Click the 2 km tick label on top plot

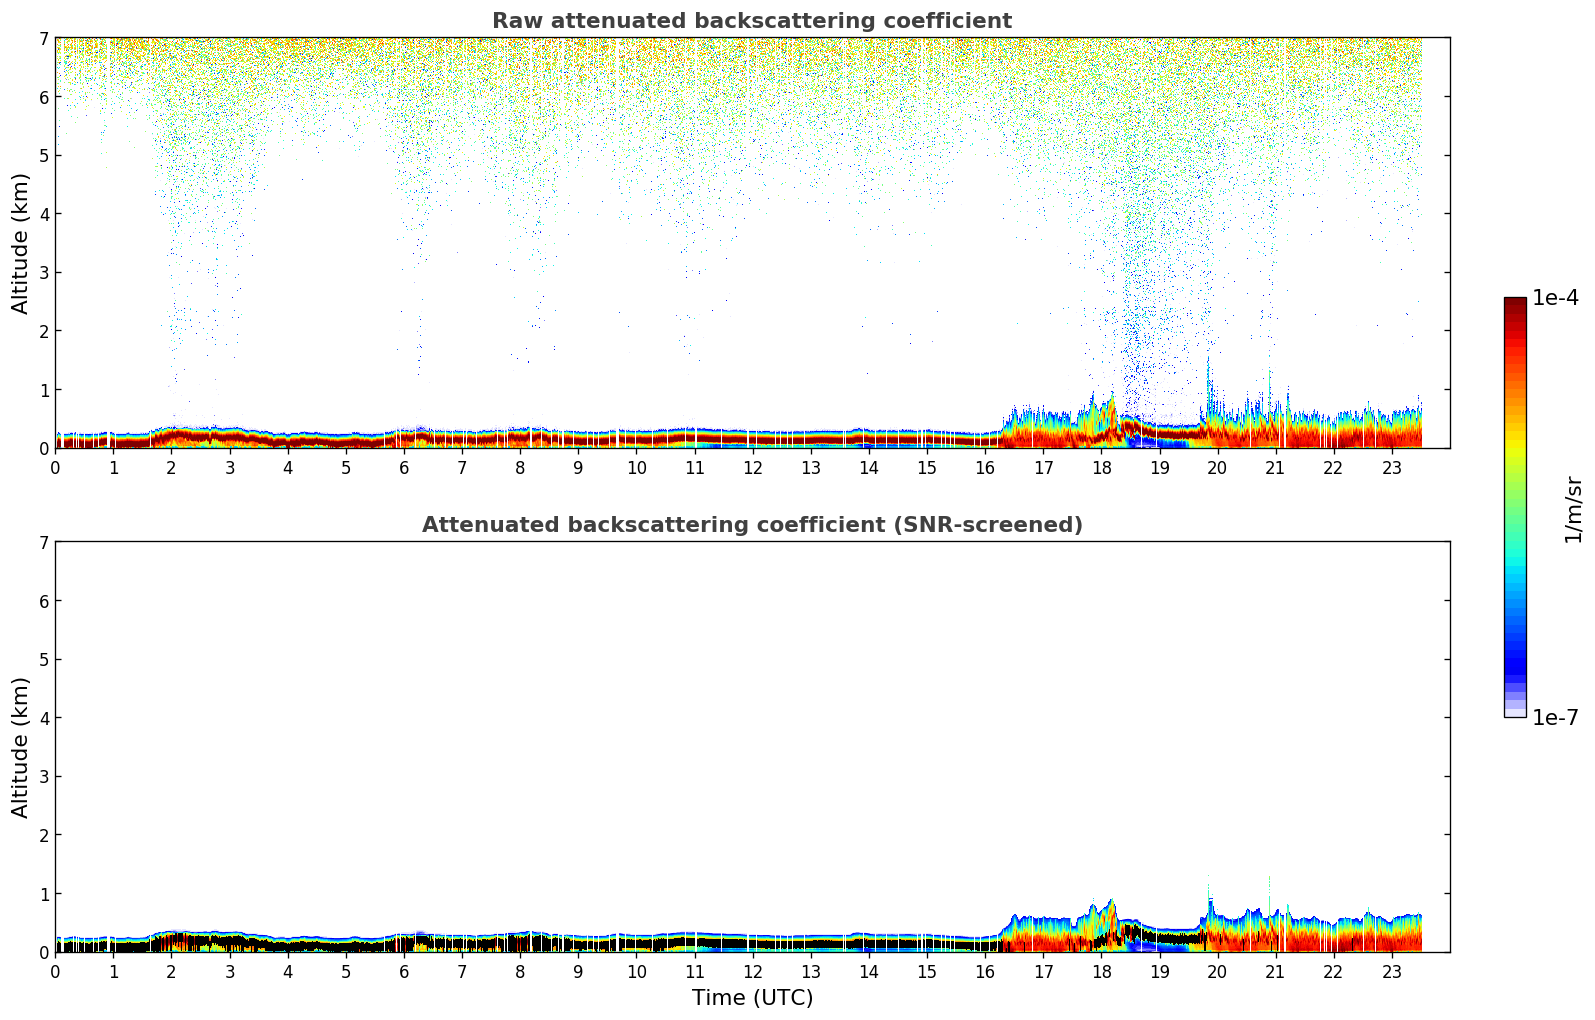(43, 331)
